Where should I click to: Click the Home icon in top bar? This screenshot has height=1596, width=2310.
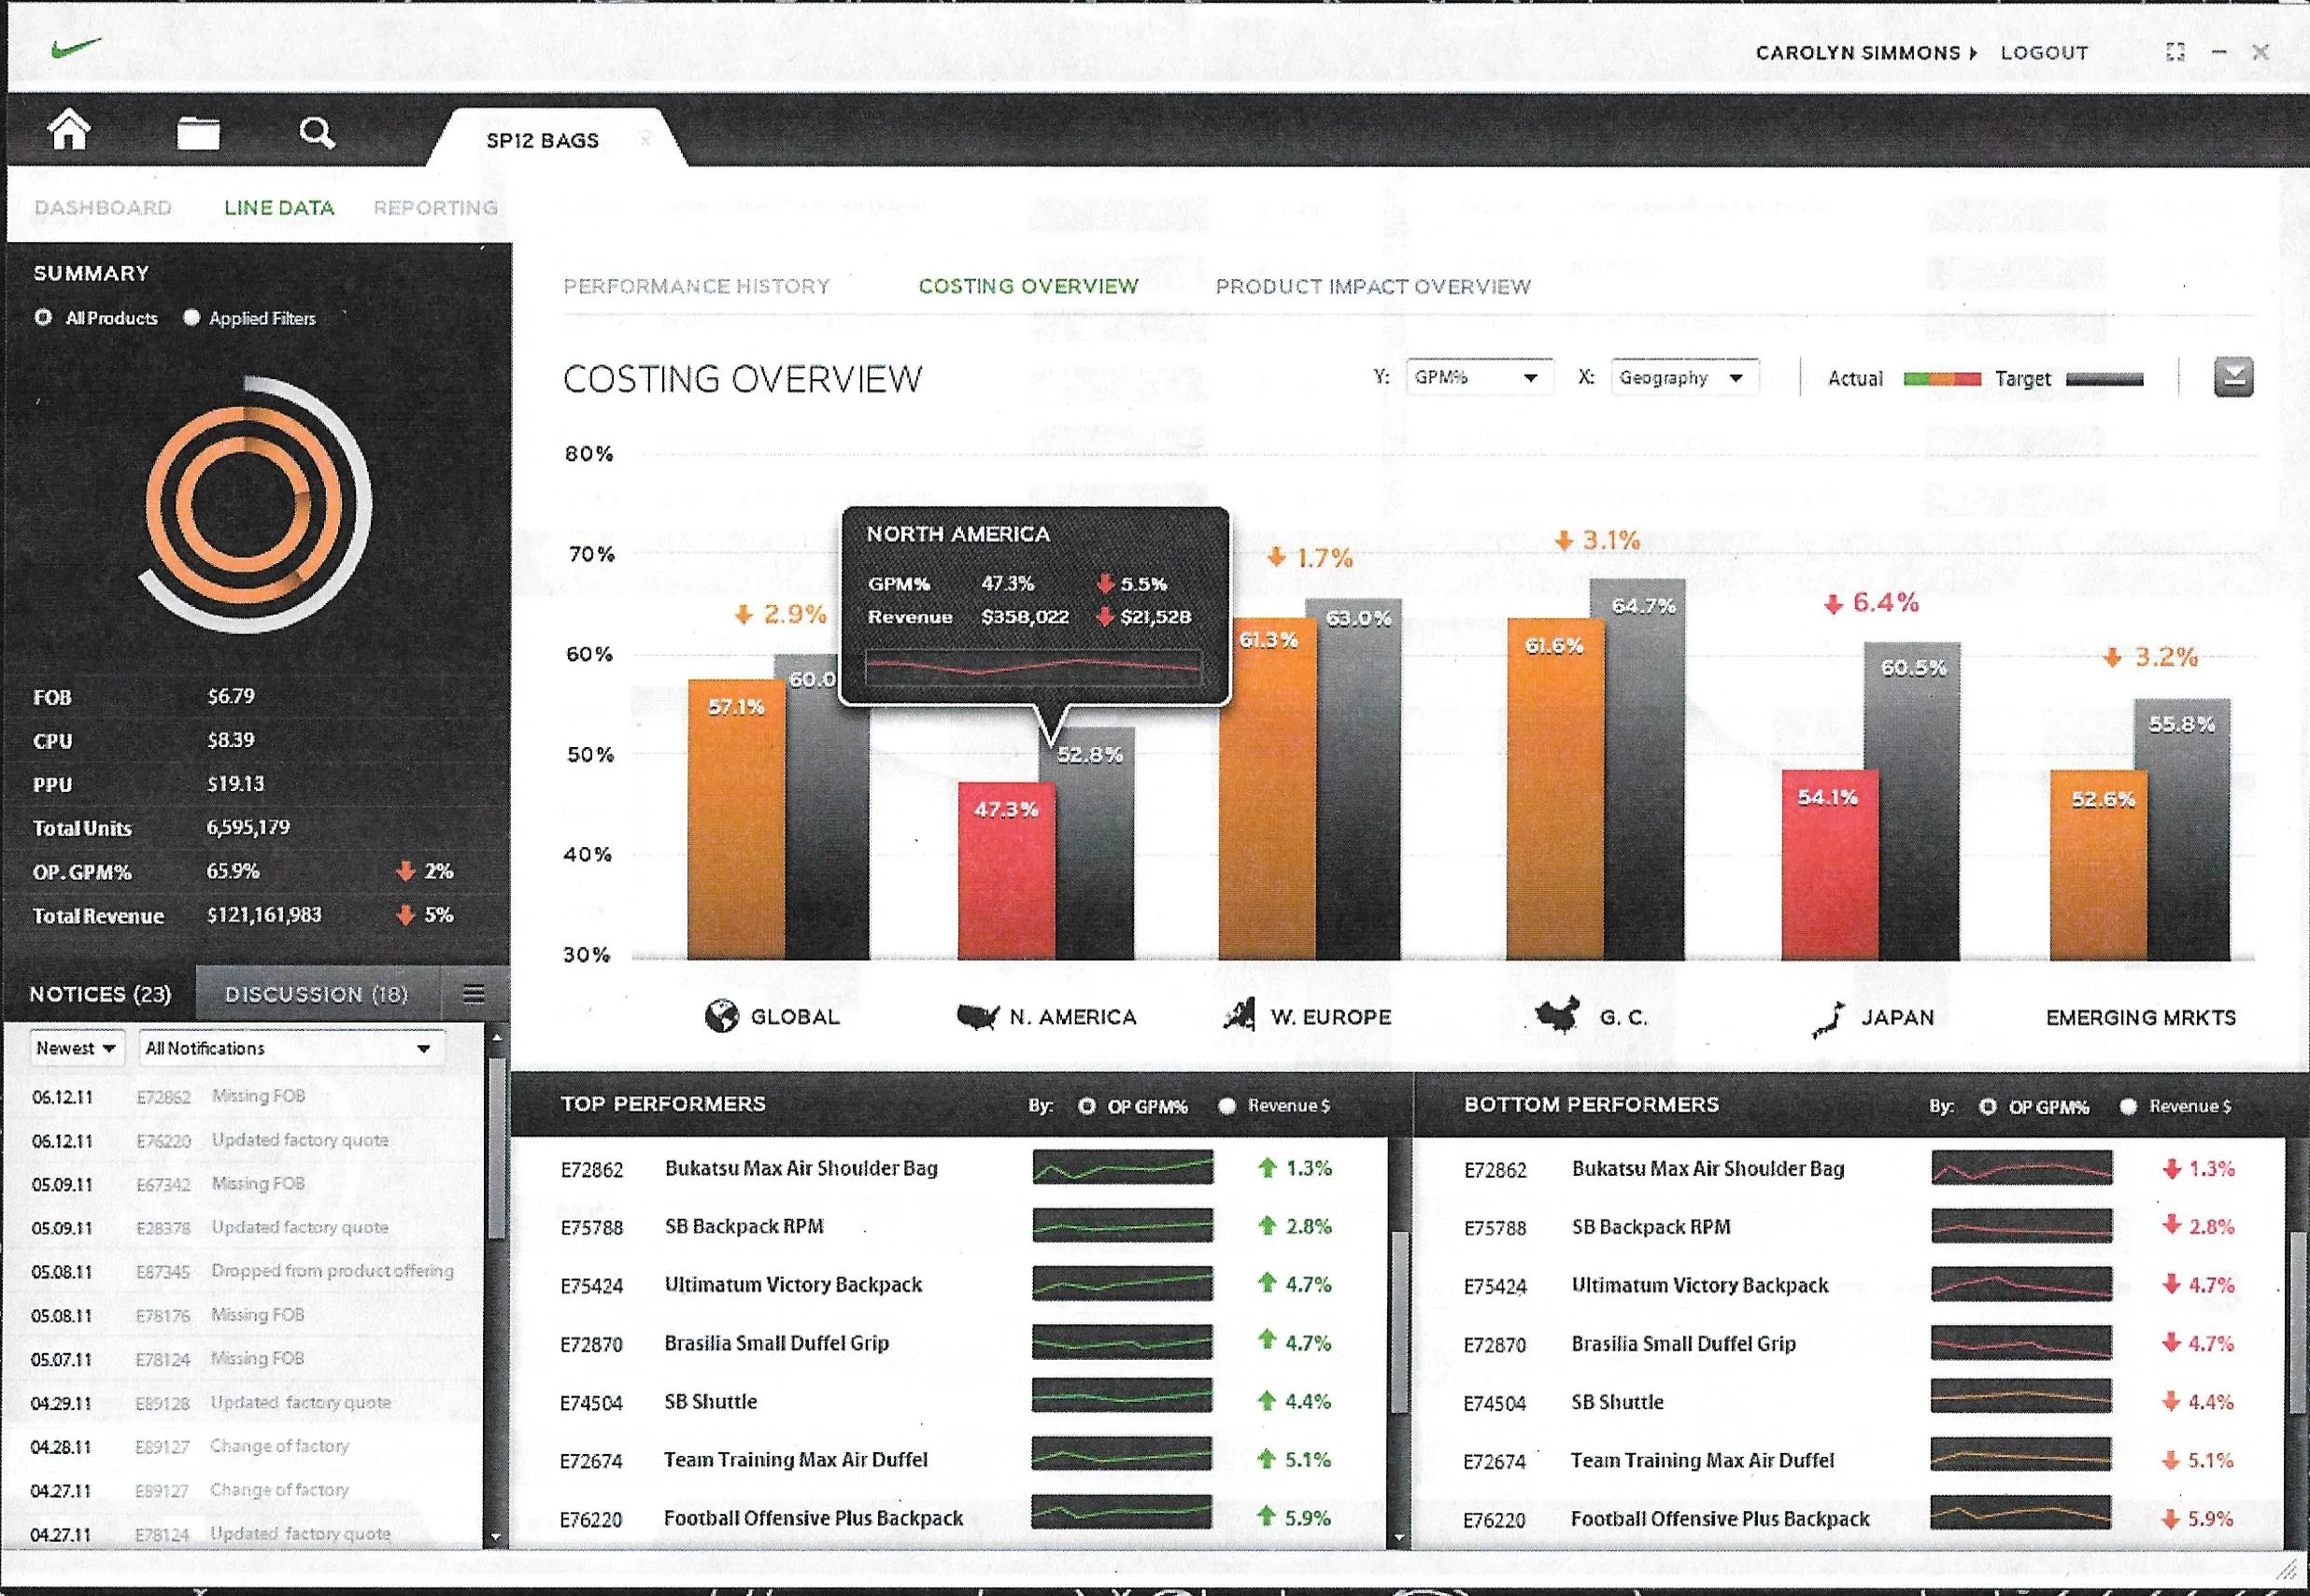(69, 131)
